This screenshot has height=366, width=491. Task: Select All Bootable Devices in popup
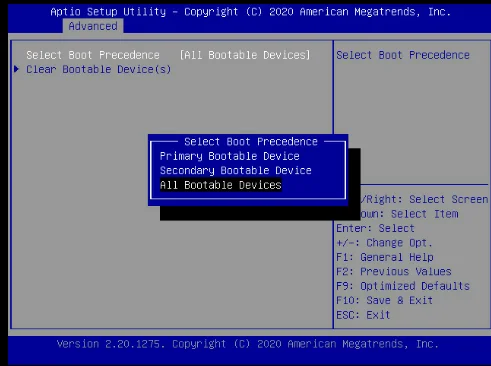click(x=221, y=185)
